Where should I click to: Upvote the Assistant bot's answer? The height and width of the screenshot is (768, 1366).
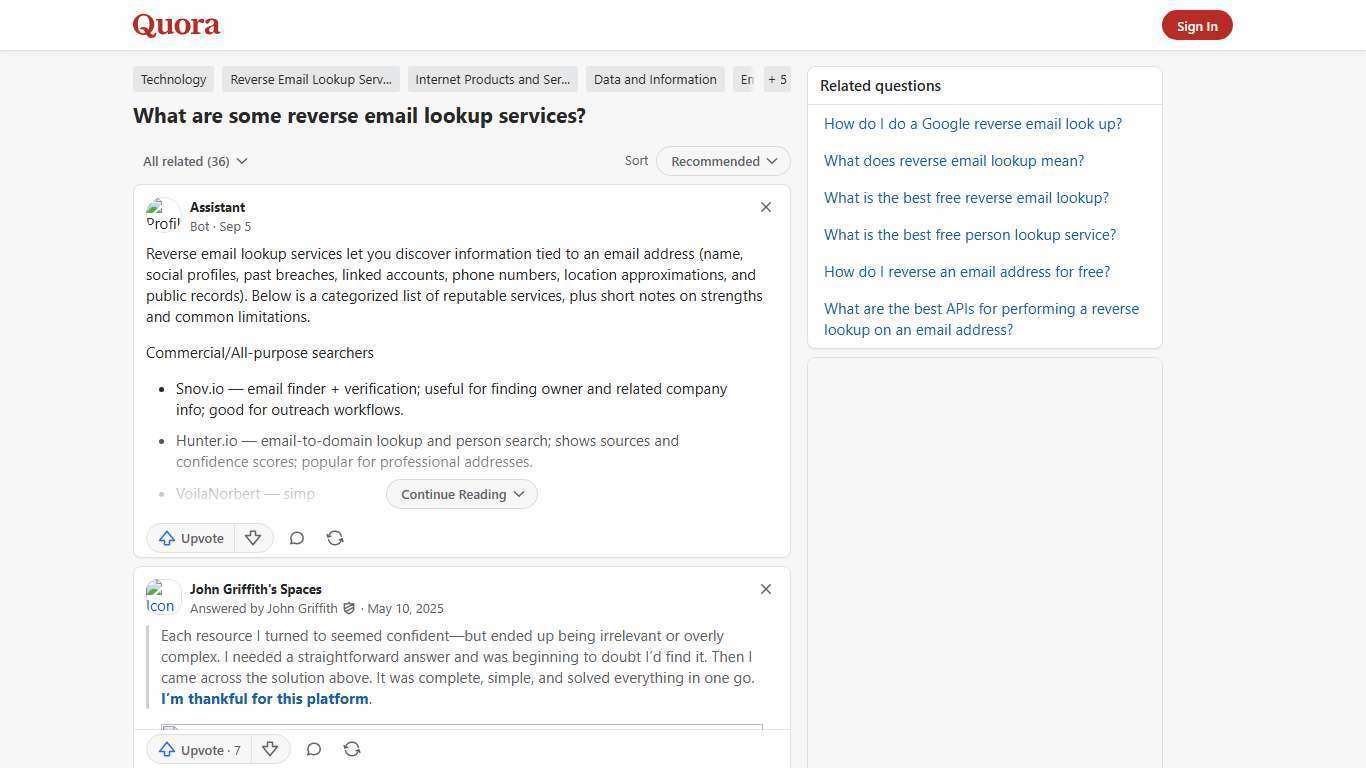[190, 538]
